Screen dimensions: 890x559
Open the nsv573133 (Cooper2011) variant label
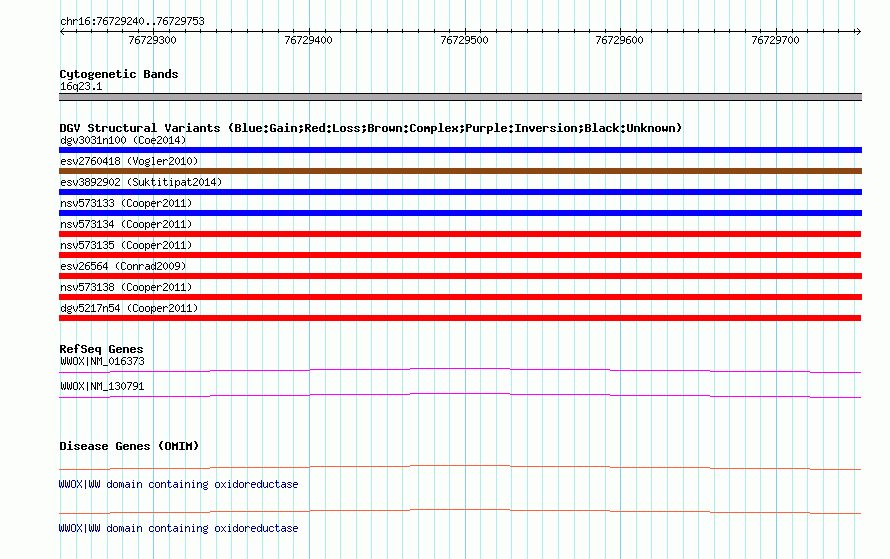point(126,203)
